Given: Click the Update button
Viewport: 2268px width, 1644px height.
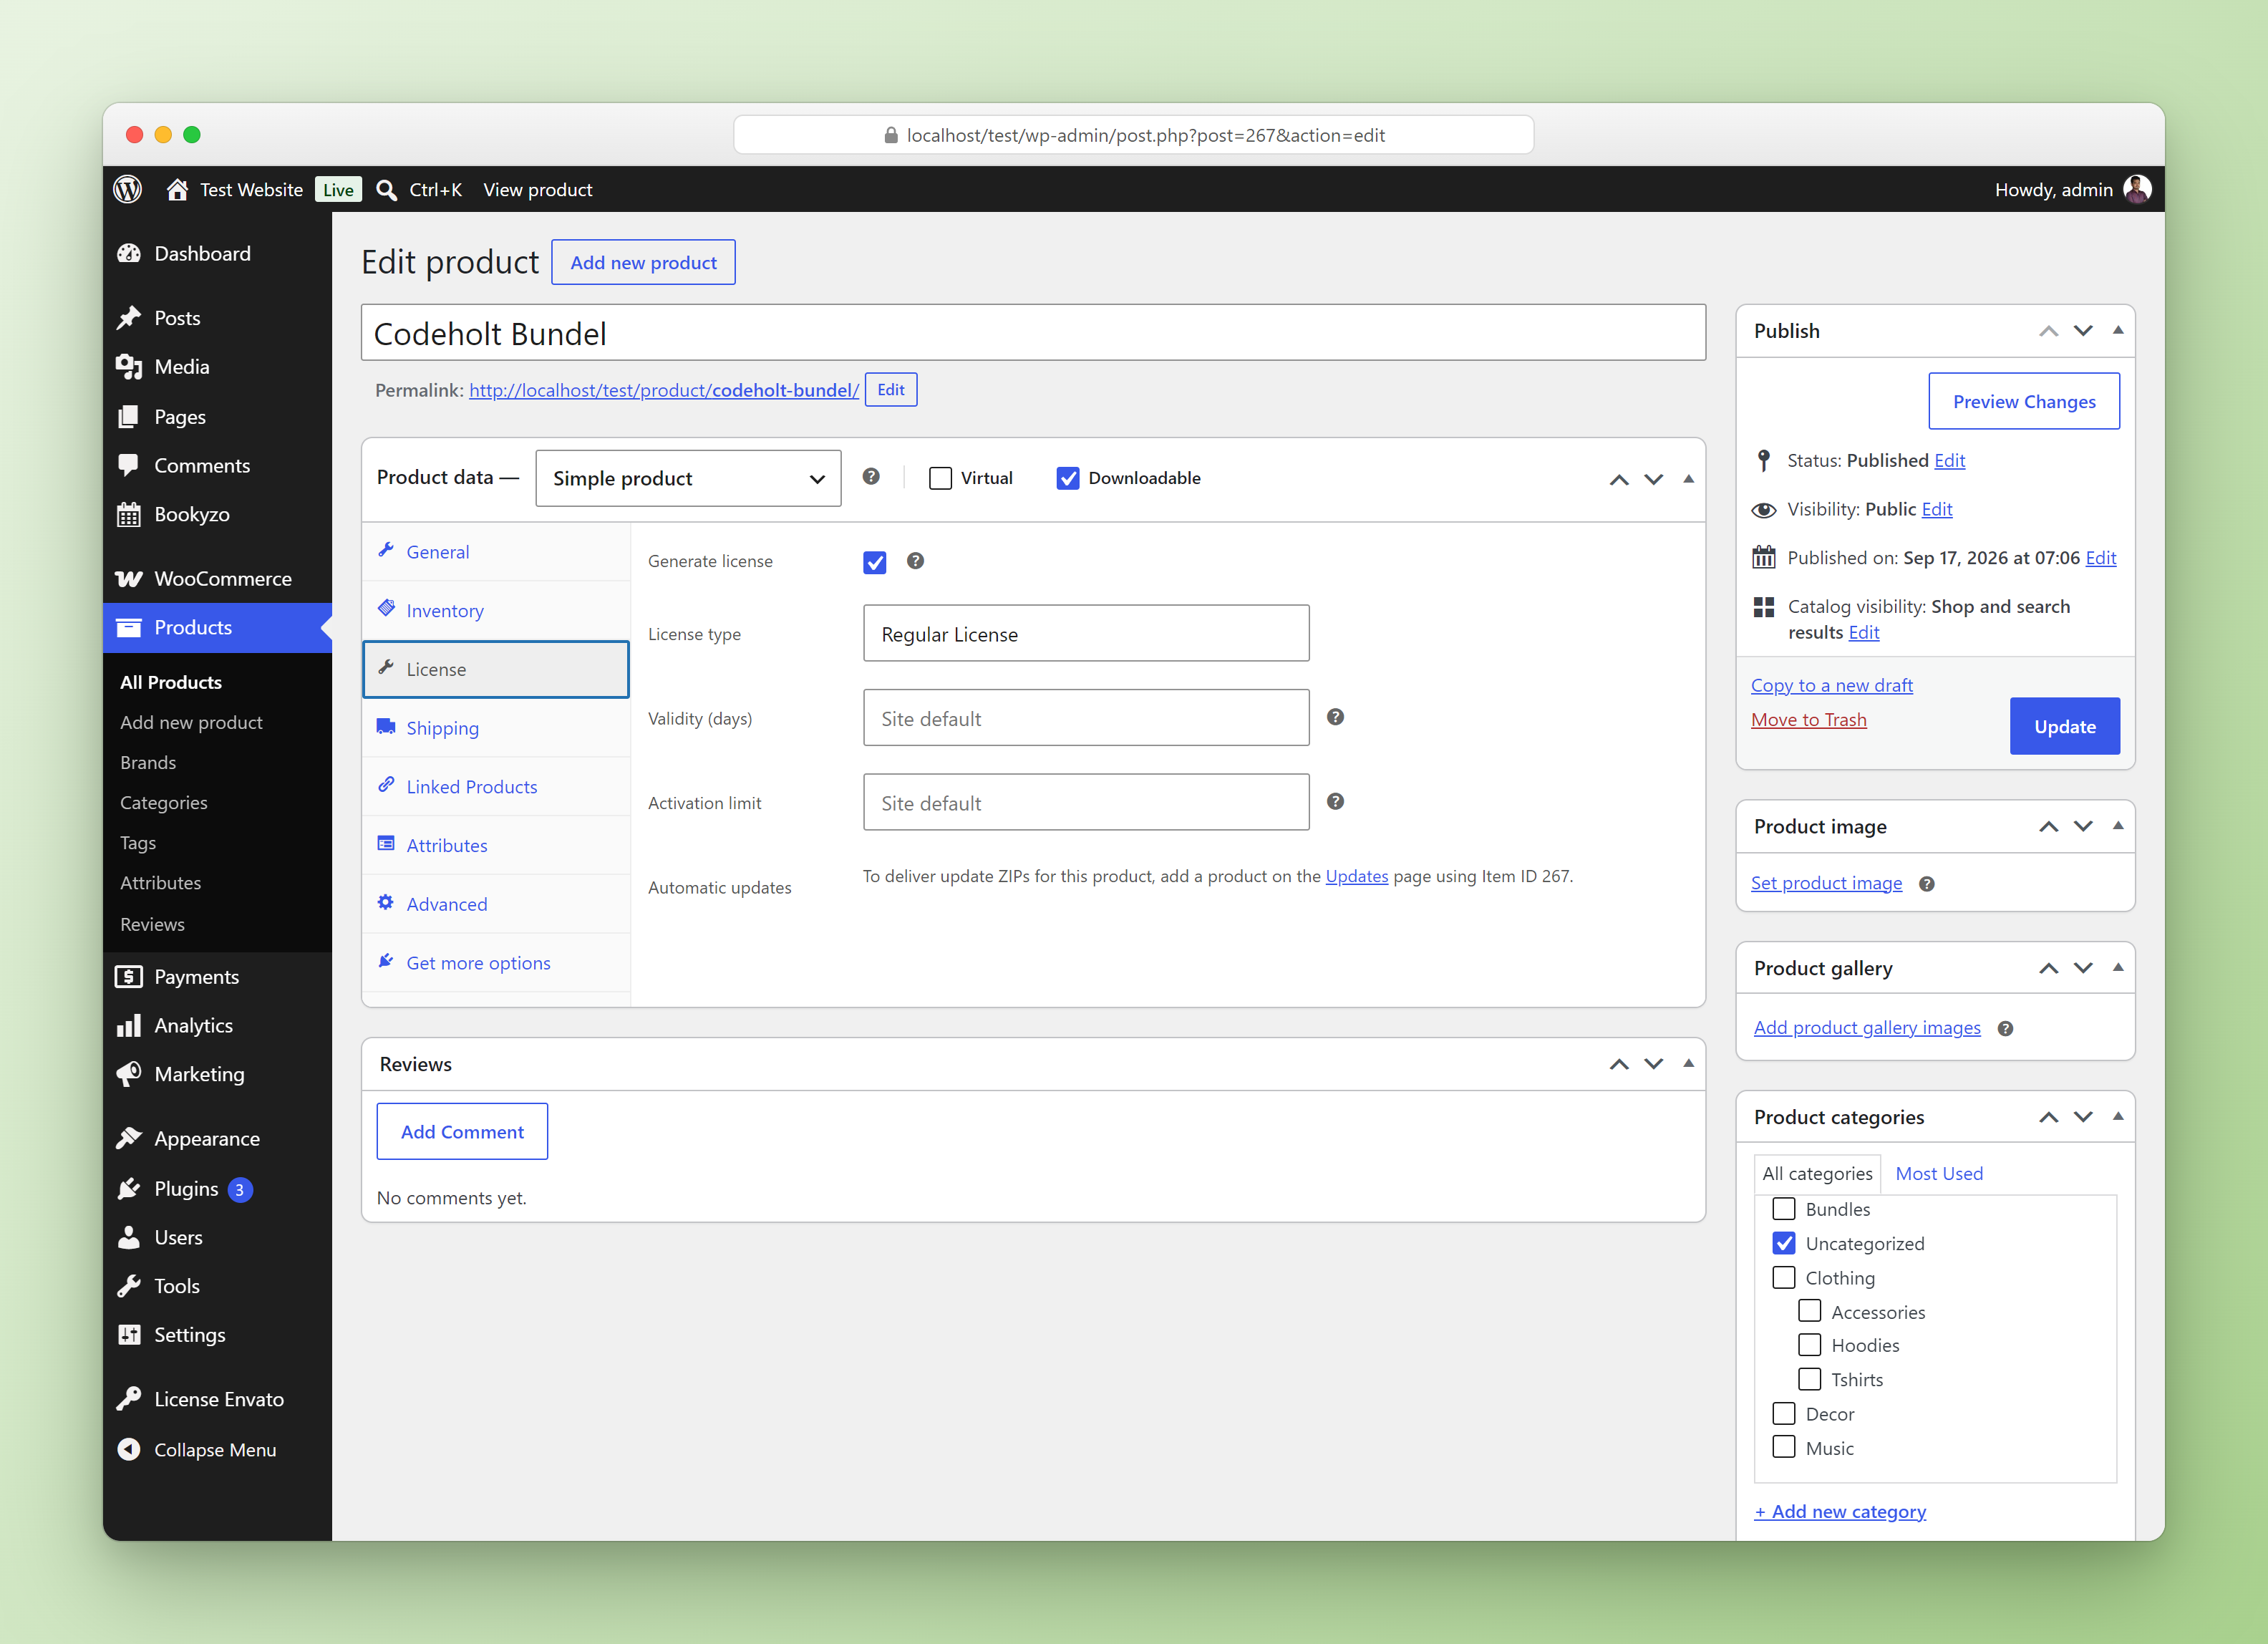Looking at the screenshot, I should 2065,726.
